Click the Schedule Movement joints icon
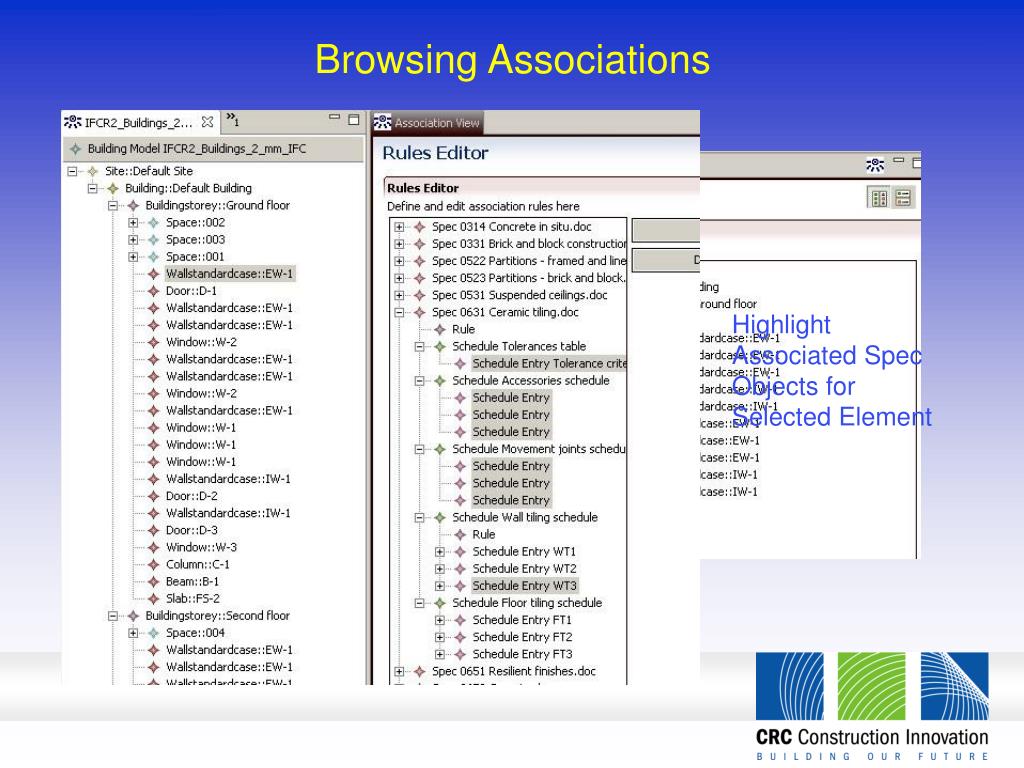1024x768 pixels. 440,449
